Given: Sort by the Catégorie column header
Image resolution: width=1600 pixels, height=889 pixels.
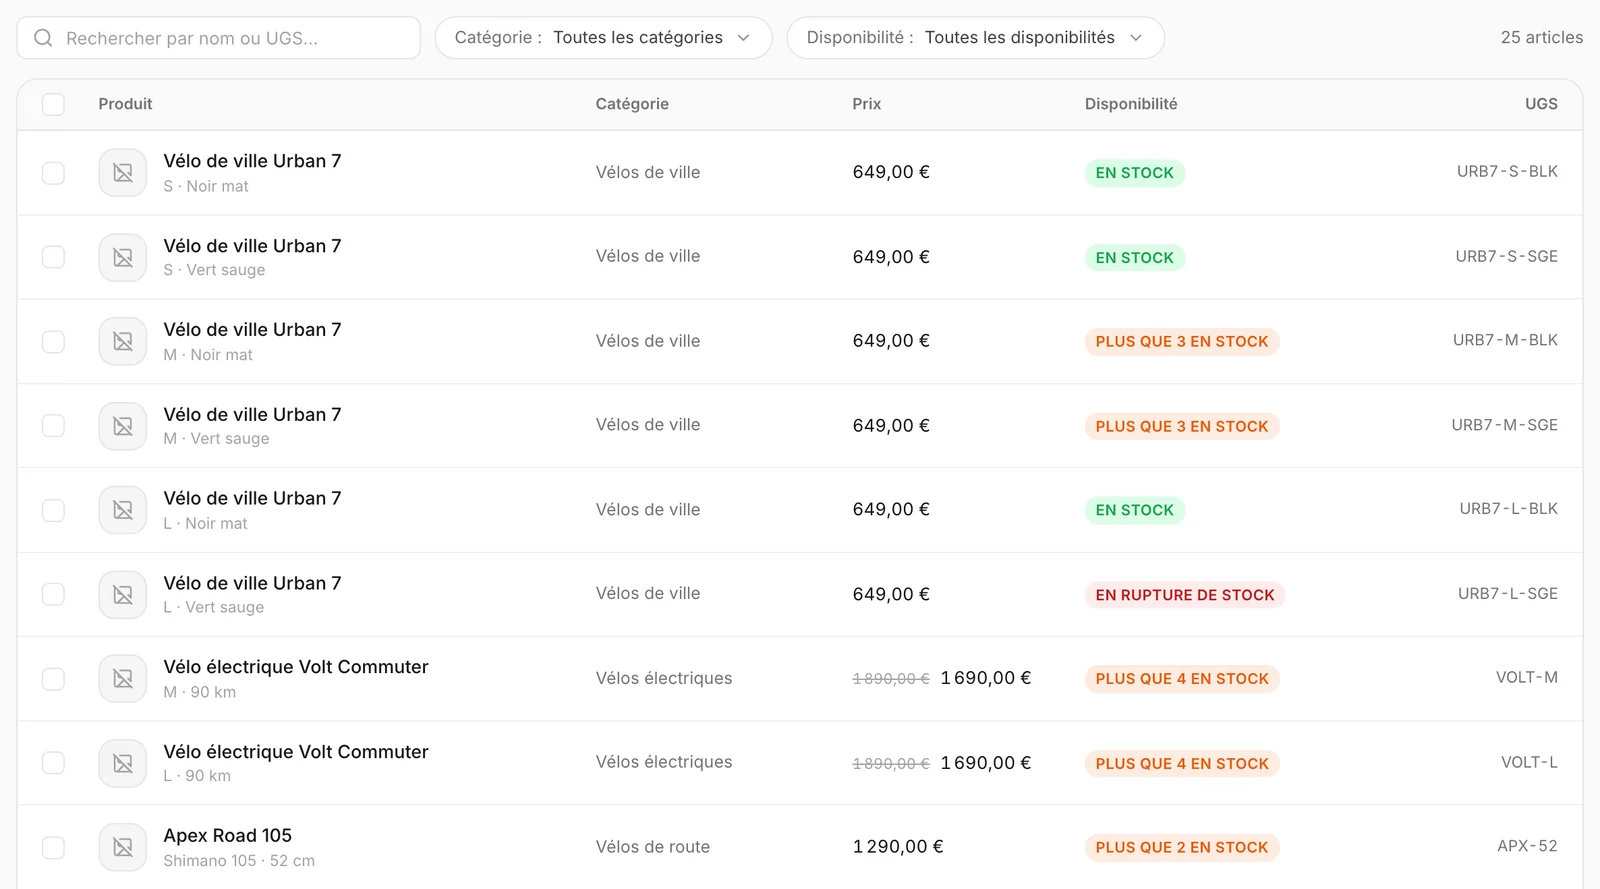Looking at the screenshot, I should pos(632,104).
